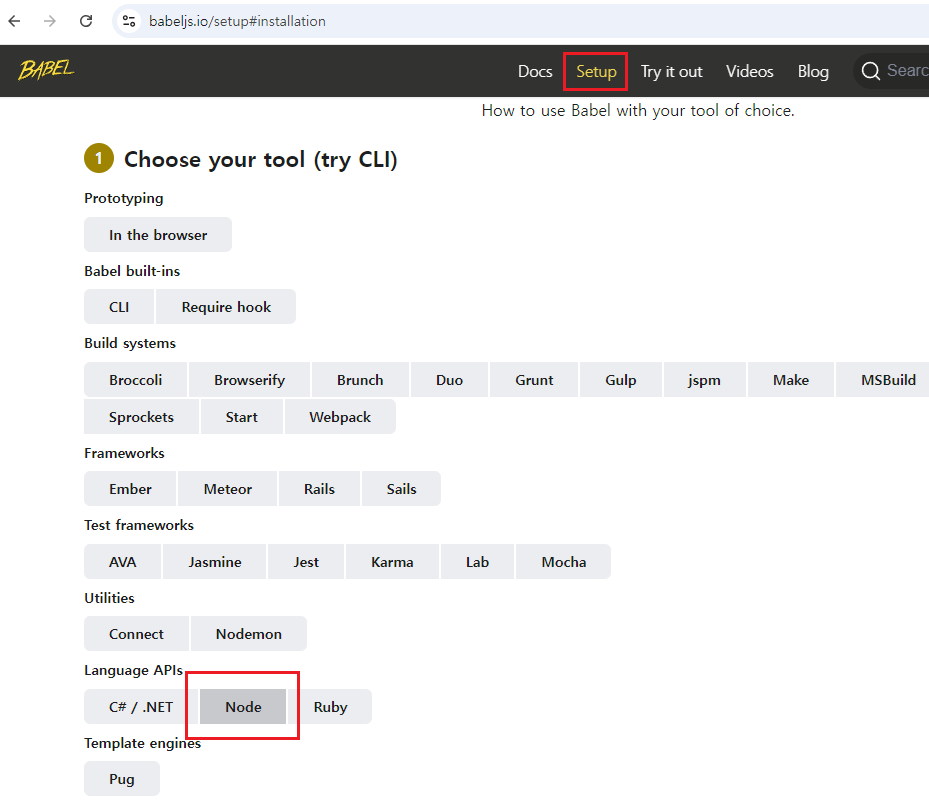
Task: Choose the C# / .NET language API
Action: [x=140, y=707]
